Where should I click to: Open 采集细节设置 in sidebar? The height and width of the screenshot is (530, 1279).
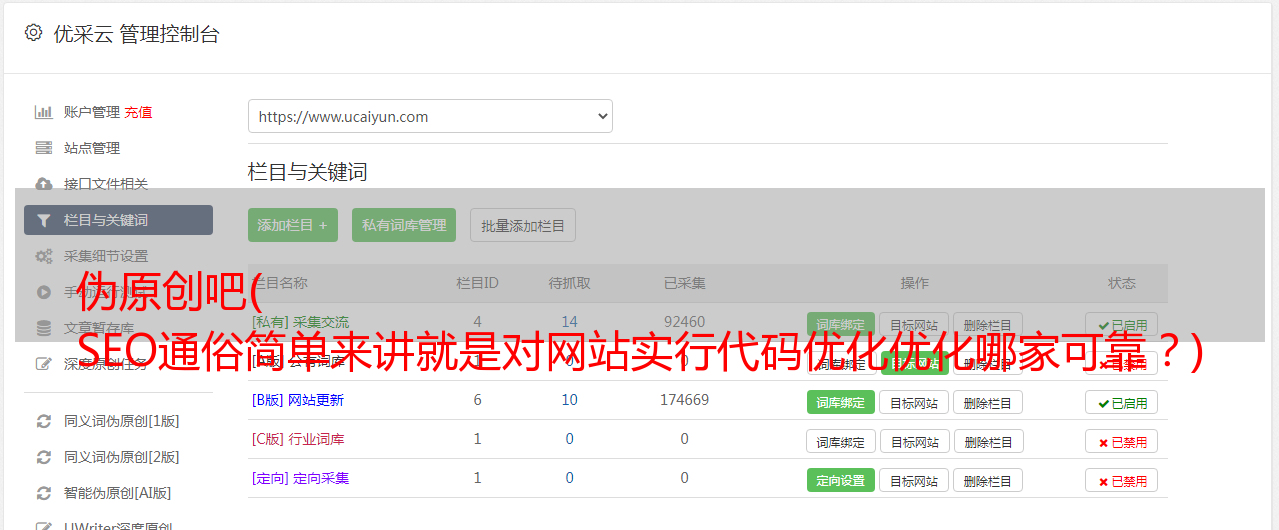[106, 256]
